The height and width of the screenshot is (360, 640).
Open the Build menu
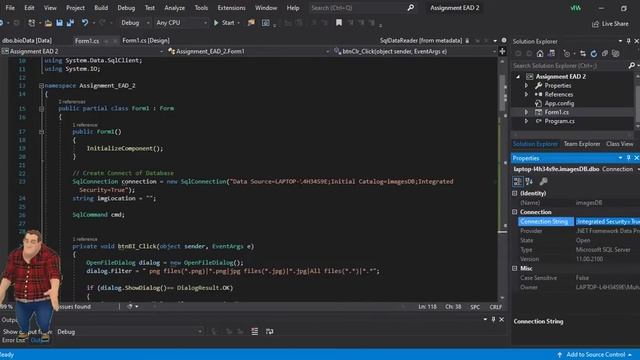coord(101,8)
